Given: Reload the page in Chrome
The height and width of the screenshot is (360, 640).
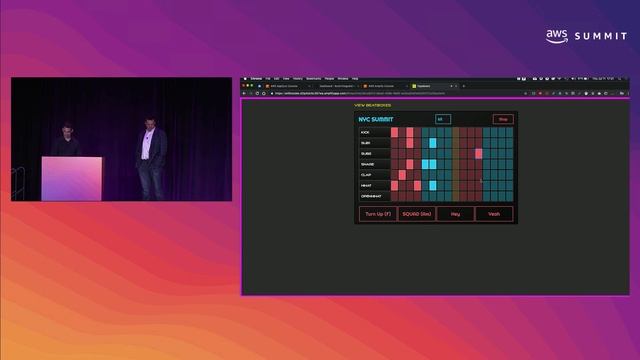Looking at the screenshot, I should (257, 93).
